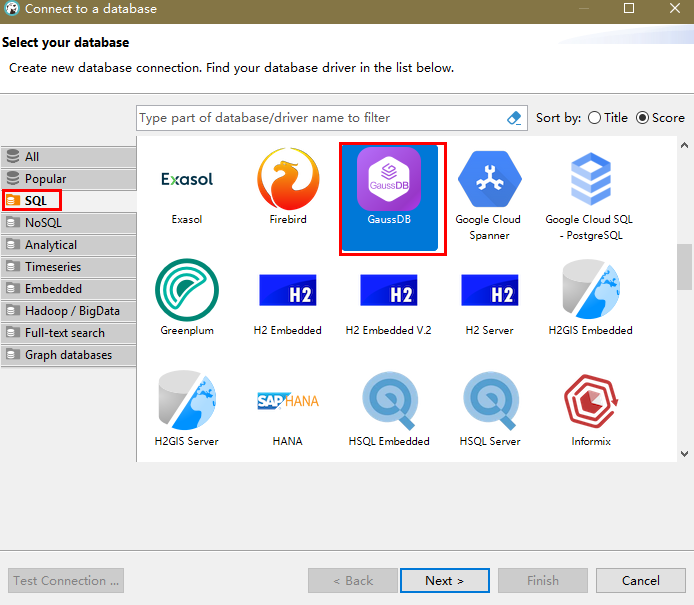
Task: Sort drivers by Title radio button
Action: tap(595, 118)
